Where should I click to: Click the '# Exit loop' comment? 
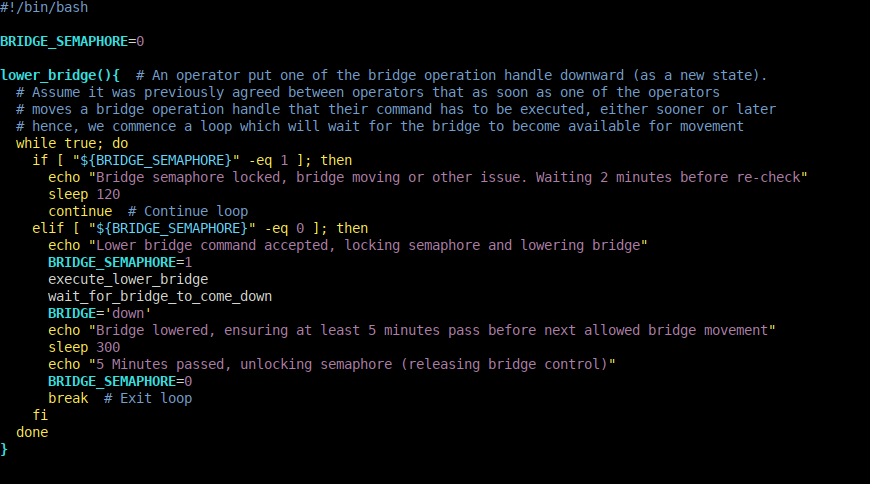click(x=148, y=398)
